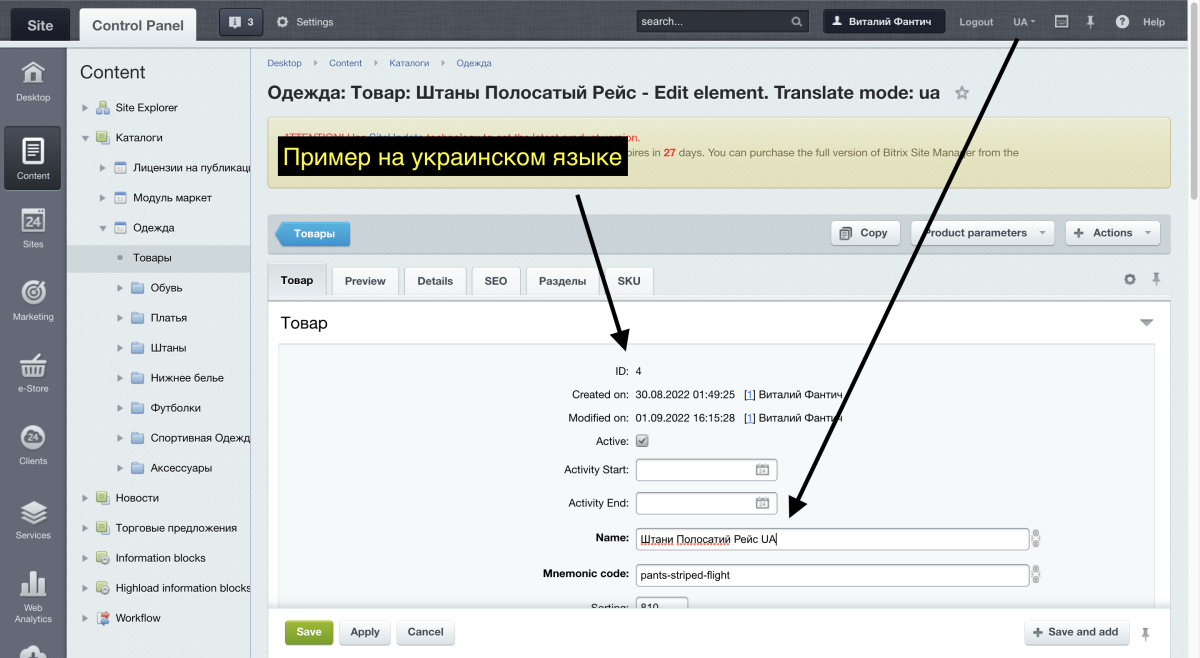Pin the form settings panel
Viewport: 1200px width, 658px height.
coord(1156,280)
